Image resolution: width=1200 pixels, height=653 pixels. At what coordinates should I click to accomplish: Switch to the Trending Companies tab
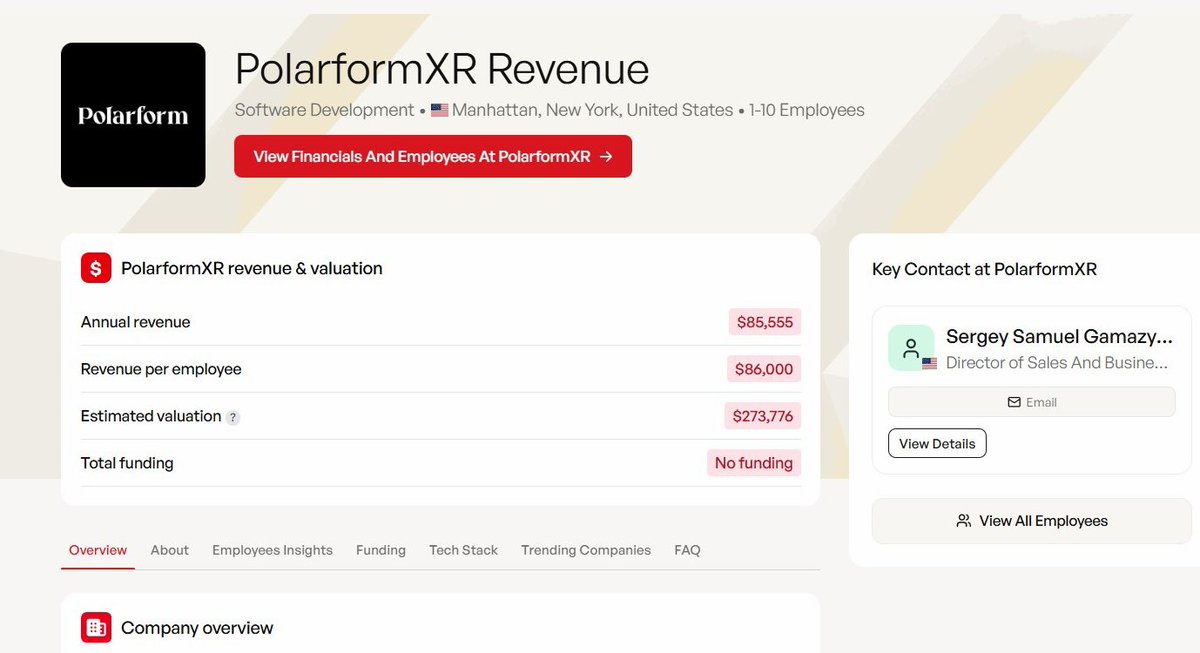586,550
